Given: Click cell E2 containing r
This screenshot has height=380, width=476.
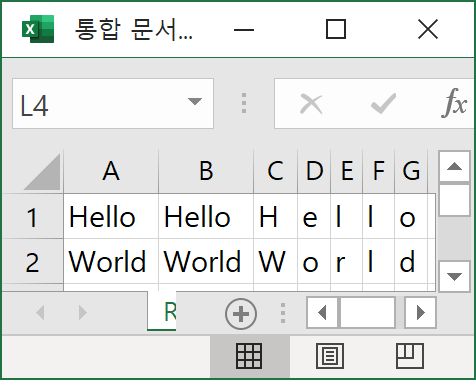Looking at the screenshot, I should pyautogui.click(x=347, y=262).
